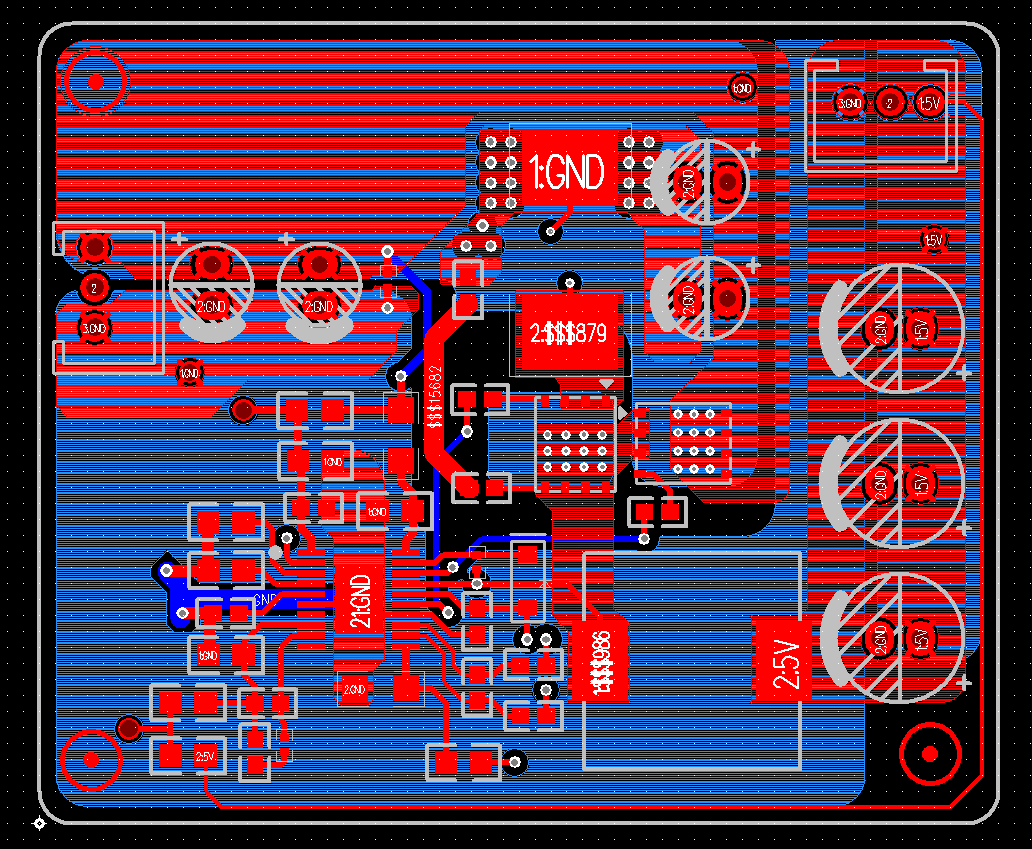Image resolution: width=1032 pixels, height=849 pixels.
Task: Select the 1:GND via beneath the left connector outline
Action: 190,373
